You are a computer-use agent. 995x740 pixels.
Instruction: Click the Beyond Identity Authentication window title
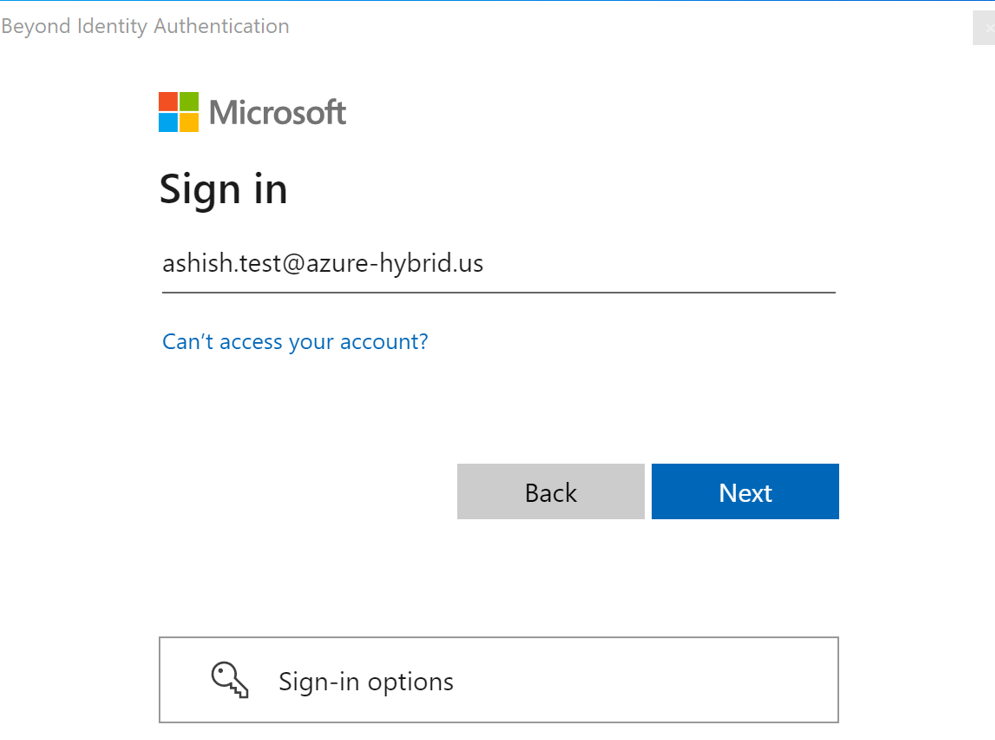145,27
